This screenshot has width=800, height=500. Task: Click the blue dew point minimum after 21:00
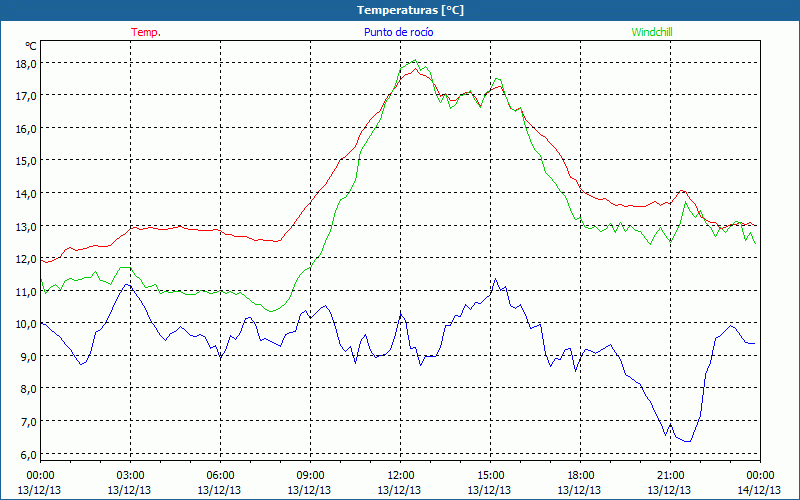click(688, 441)
